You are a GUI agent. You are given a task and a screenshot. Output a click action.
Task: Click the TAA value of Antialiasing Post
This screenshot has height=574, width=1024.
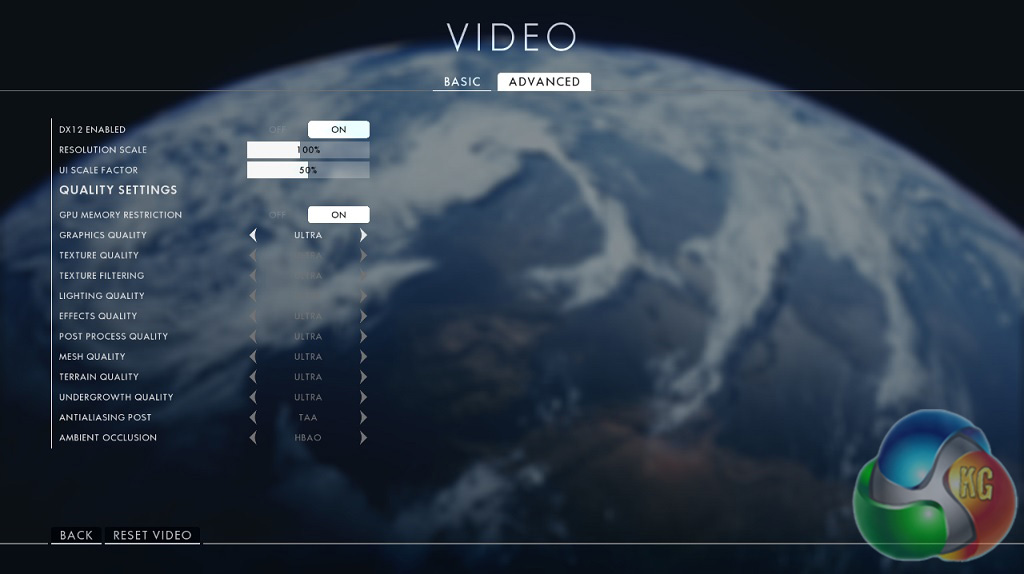308,417
